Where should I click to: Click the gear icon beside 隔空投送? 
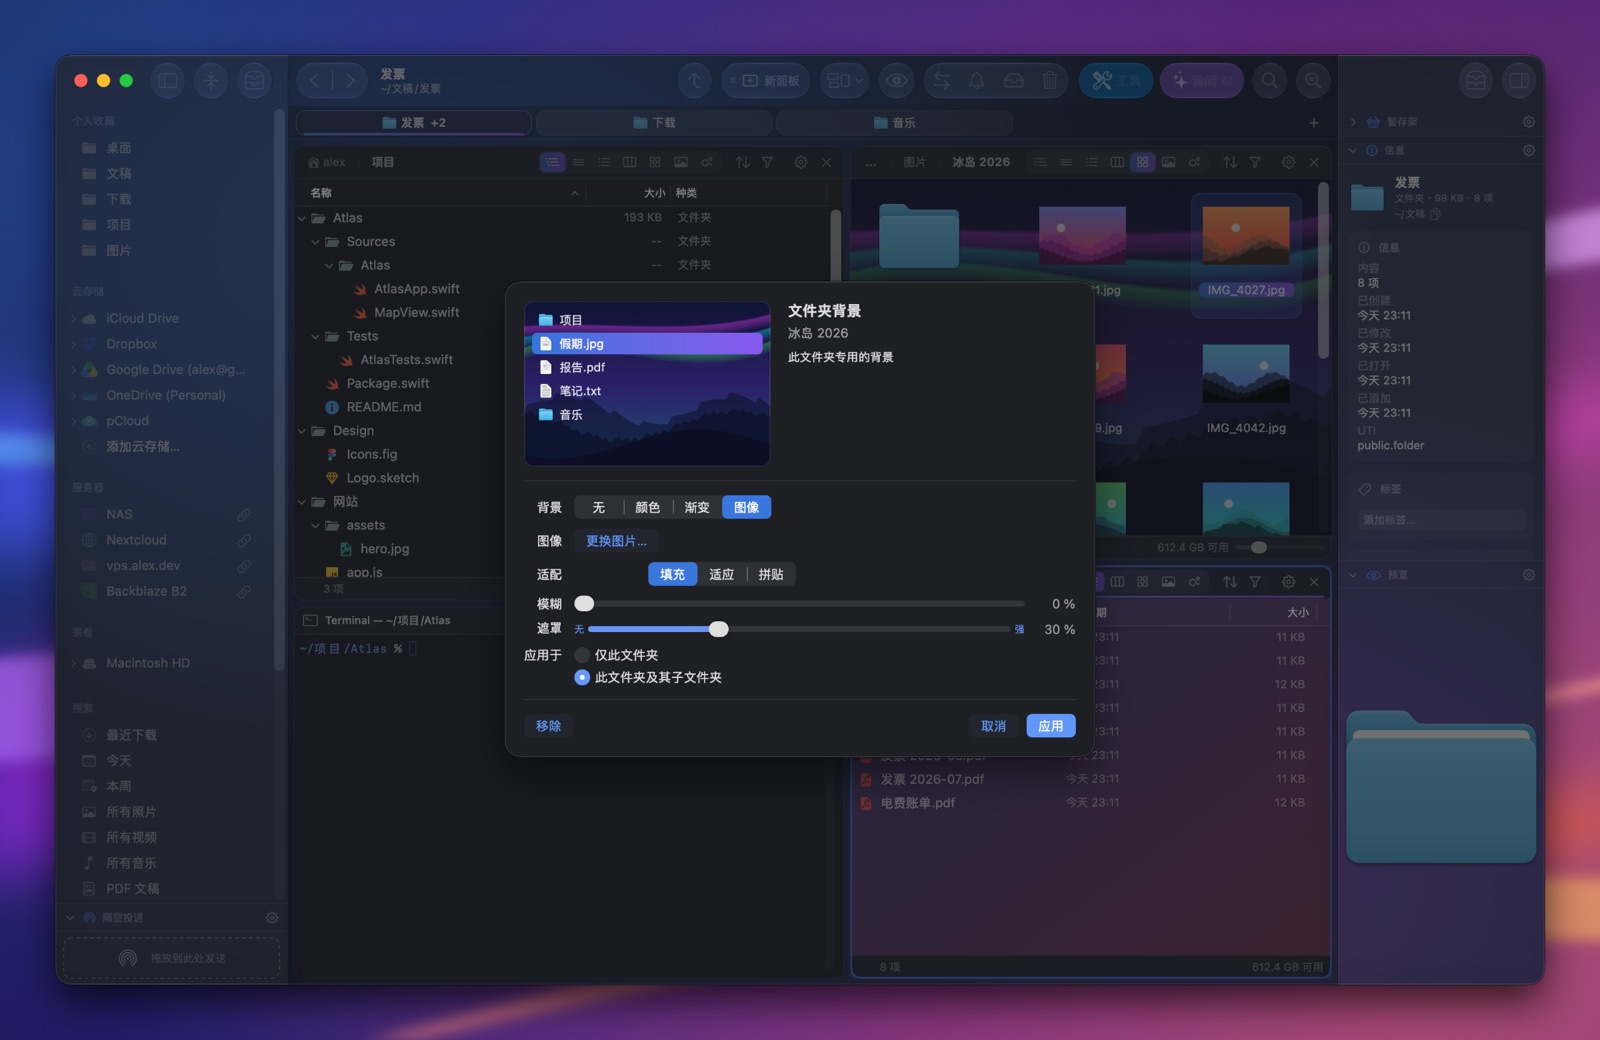[x=272, y=917]
